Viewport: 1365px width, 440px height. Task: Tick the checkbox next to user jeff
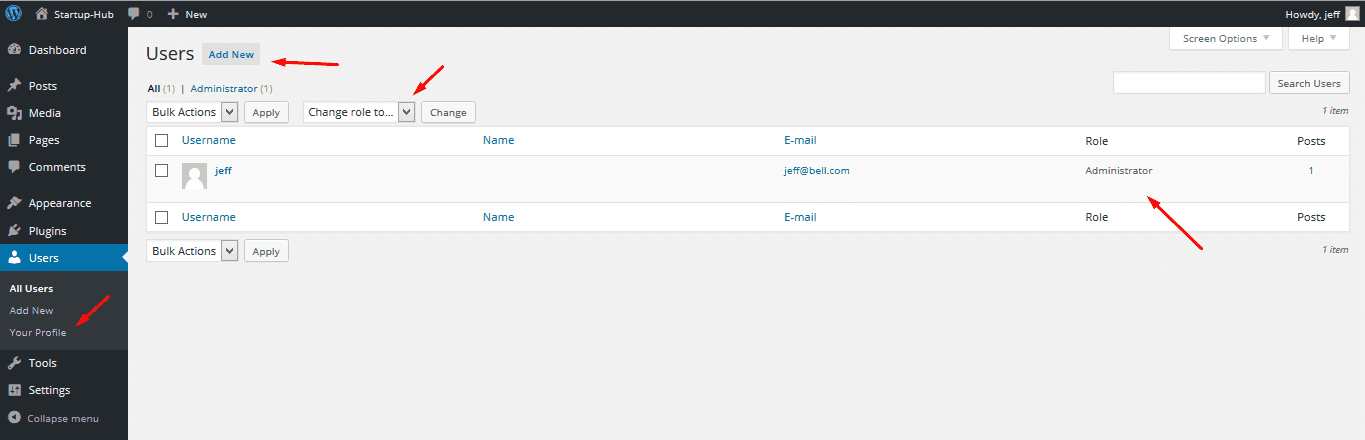point(161,170)
